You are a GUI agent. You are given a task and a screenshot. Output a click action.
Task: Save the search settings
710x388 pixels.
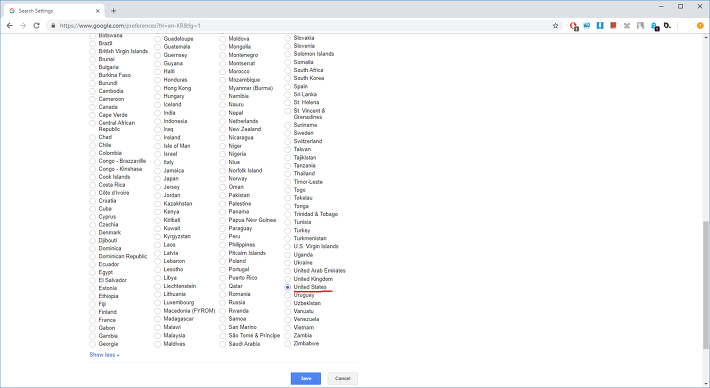point(306,378)
